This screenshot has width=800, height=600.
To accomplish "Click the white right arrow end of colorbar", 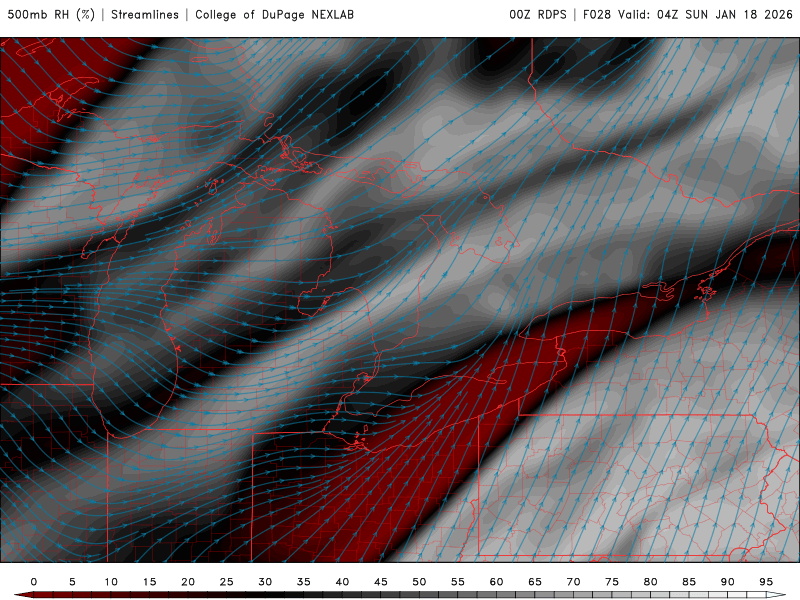I will coord(777,595).
